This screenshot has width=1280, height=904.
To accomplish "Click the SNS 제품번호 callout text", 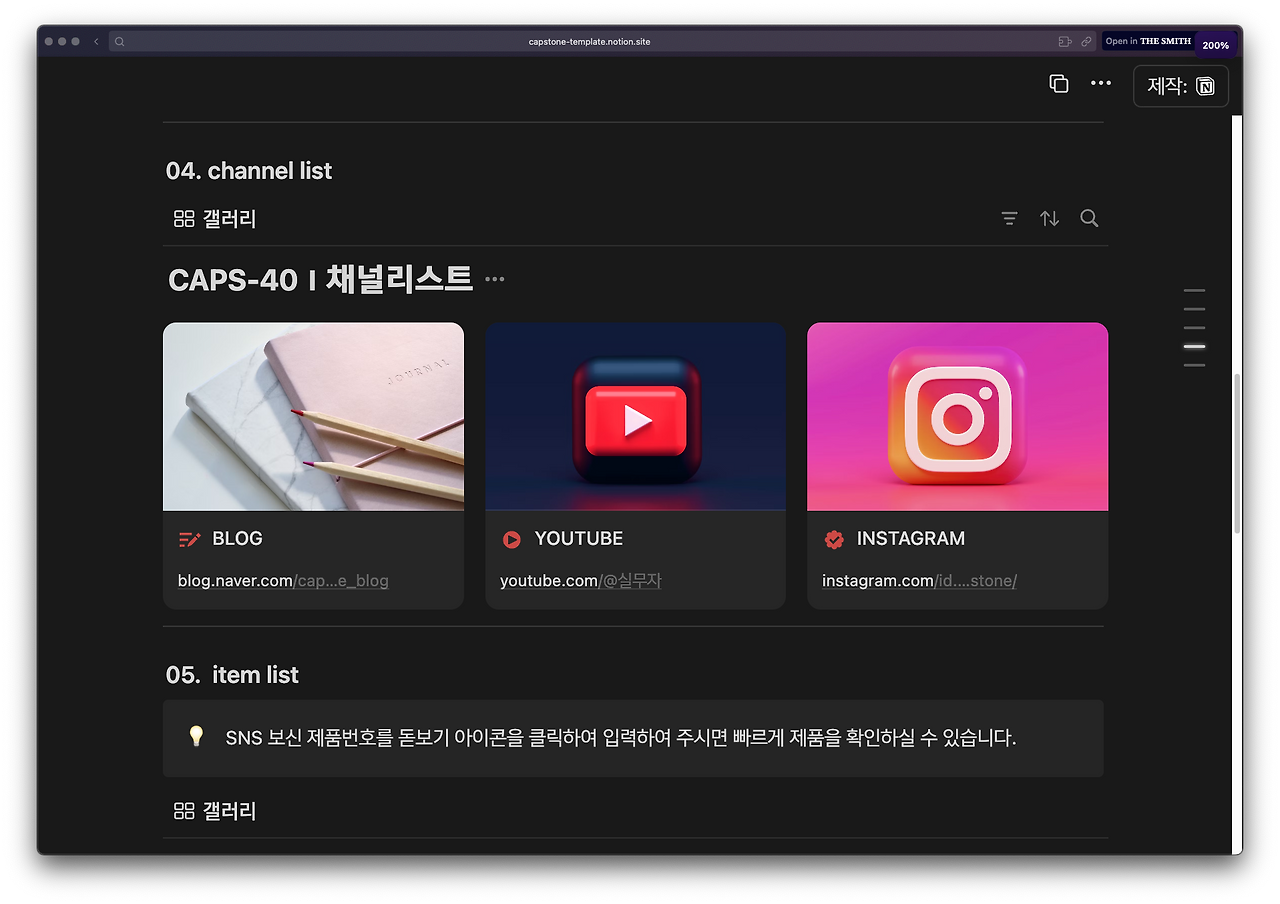I will point(620,738).
